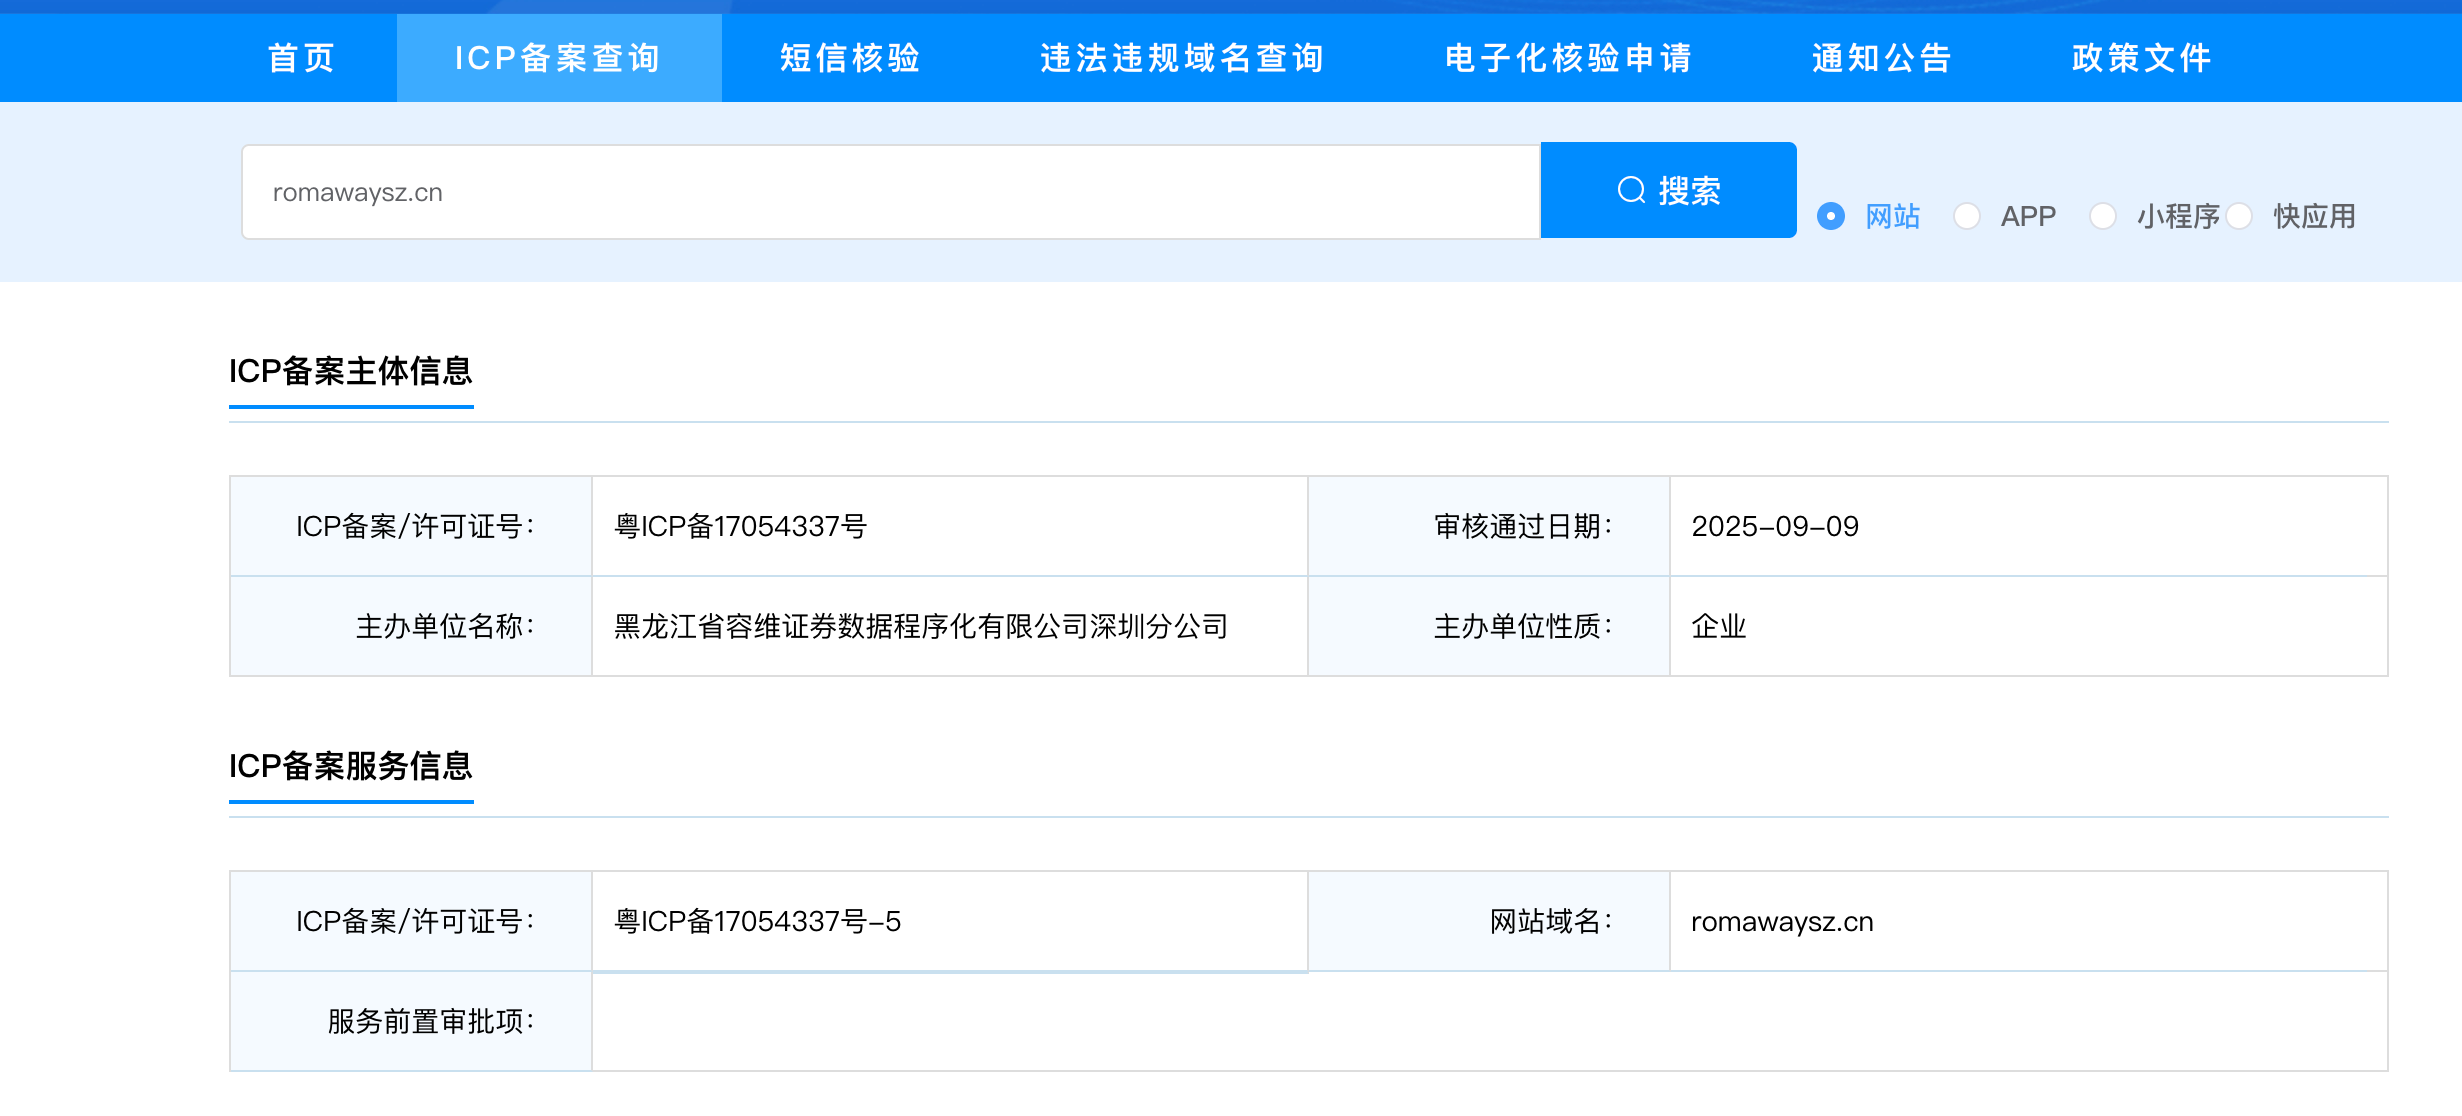Click the magnifier icon in search button
Viewport: 2462px width, 1116px height.
pyautogui.click(x=1631, y=190)
